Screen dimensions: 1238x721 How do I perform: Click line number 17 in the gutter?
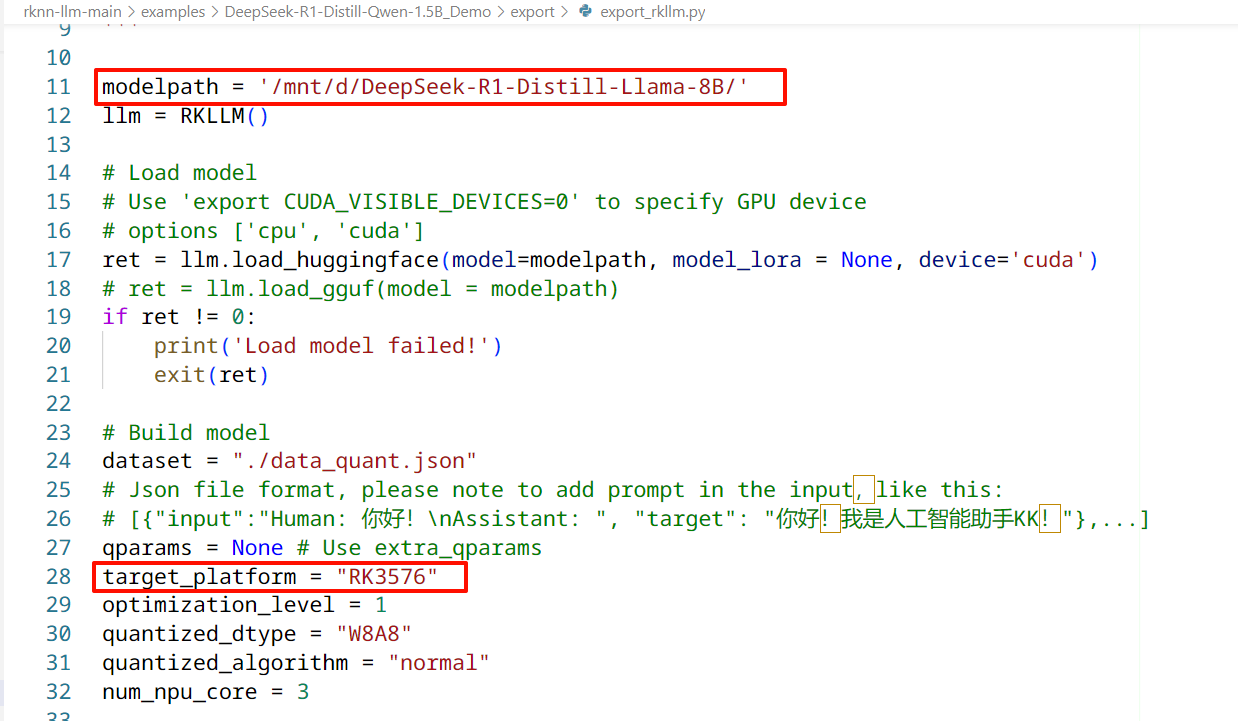point(59,260)
